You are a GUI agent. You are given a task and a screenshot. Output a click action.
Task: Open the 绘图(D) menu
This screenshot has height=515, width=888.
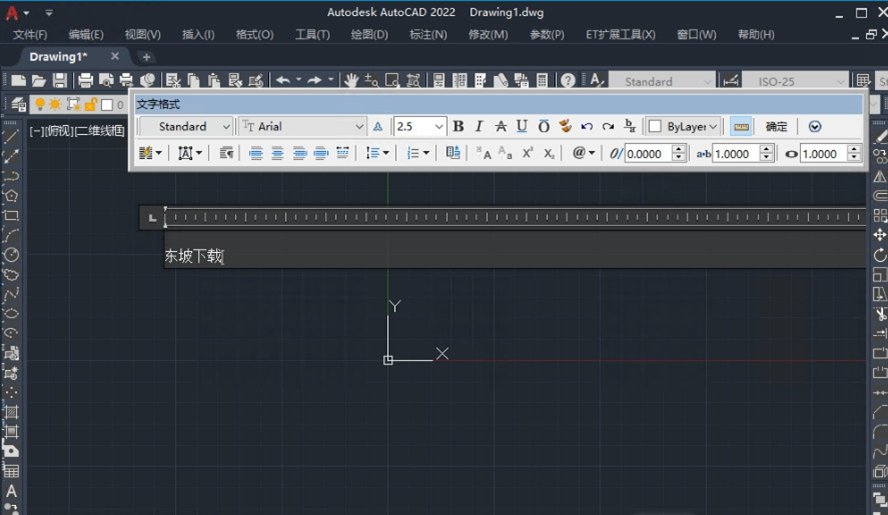(x=369, y=35)
